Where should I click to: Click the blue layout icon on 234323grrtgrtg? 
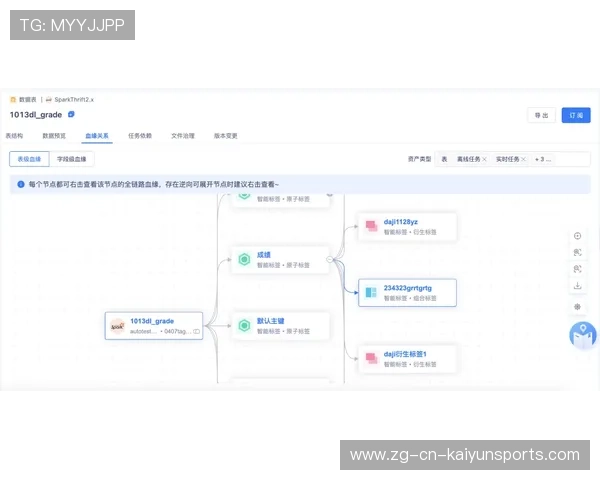point(371,292)
